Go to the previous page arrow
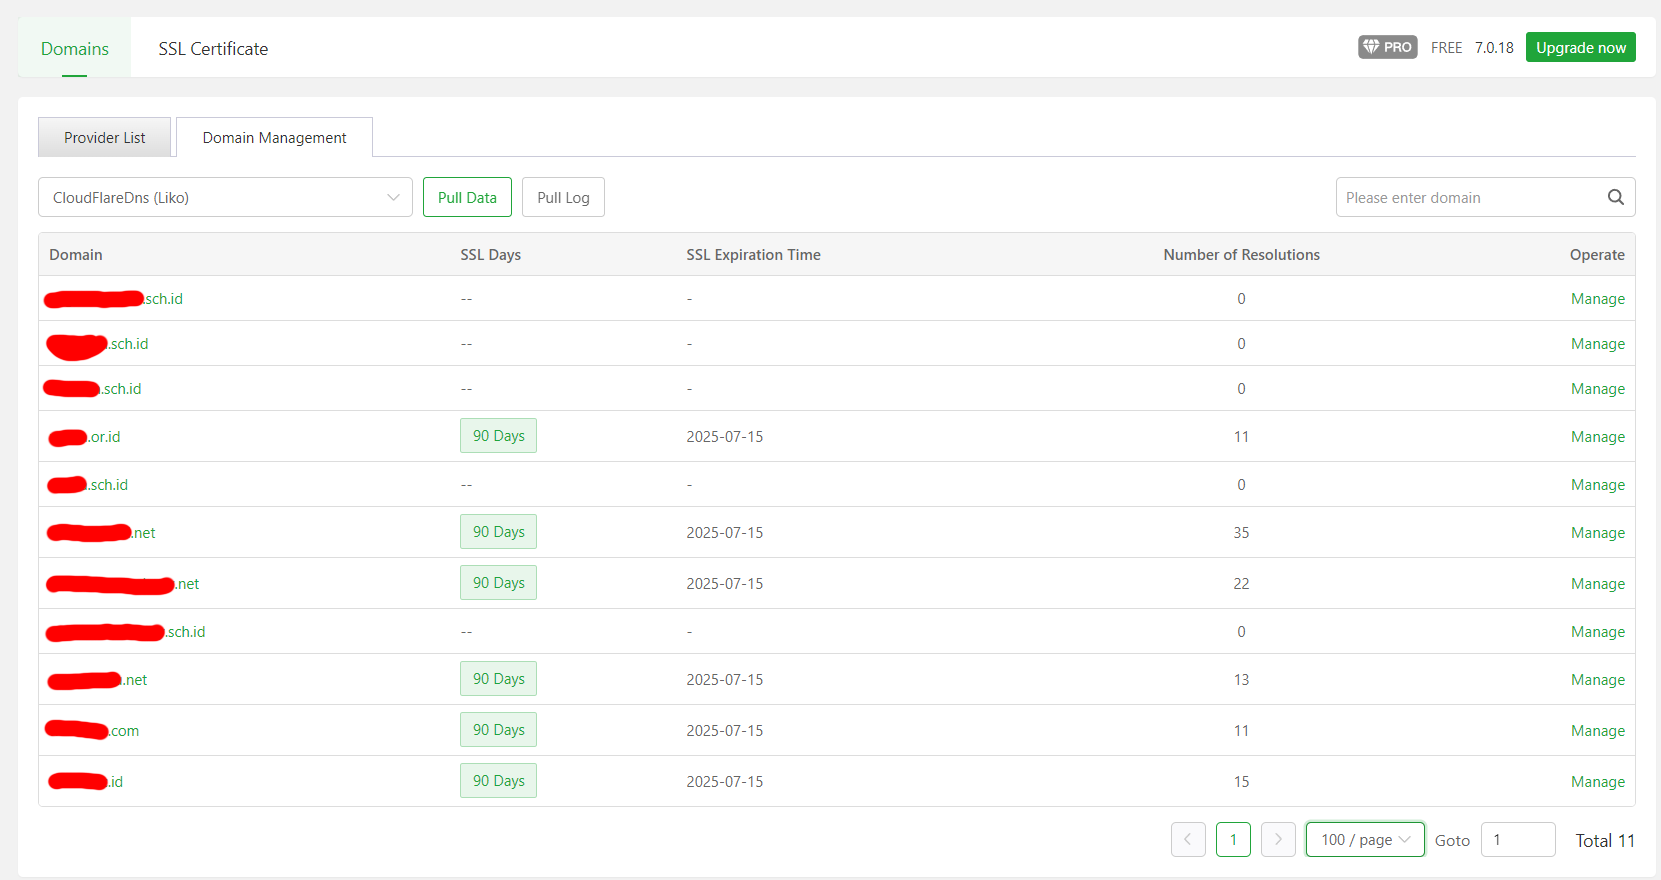 (x=1188, y=840)
